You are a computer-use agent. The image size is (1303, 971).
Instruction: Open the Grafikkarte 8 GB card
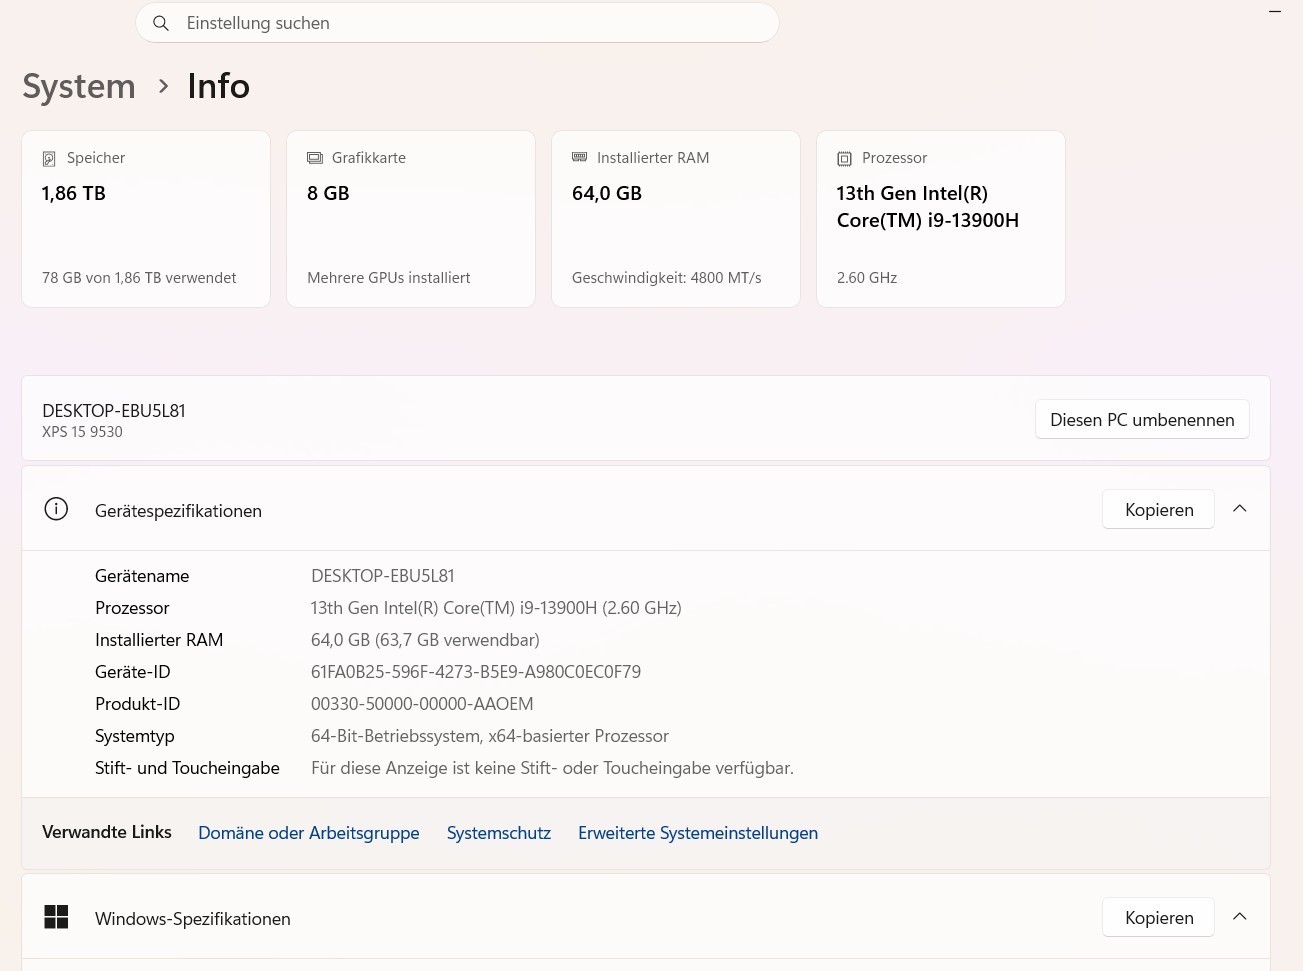(411, 219)
